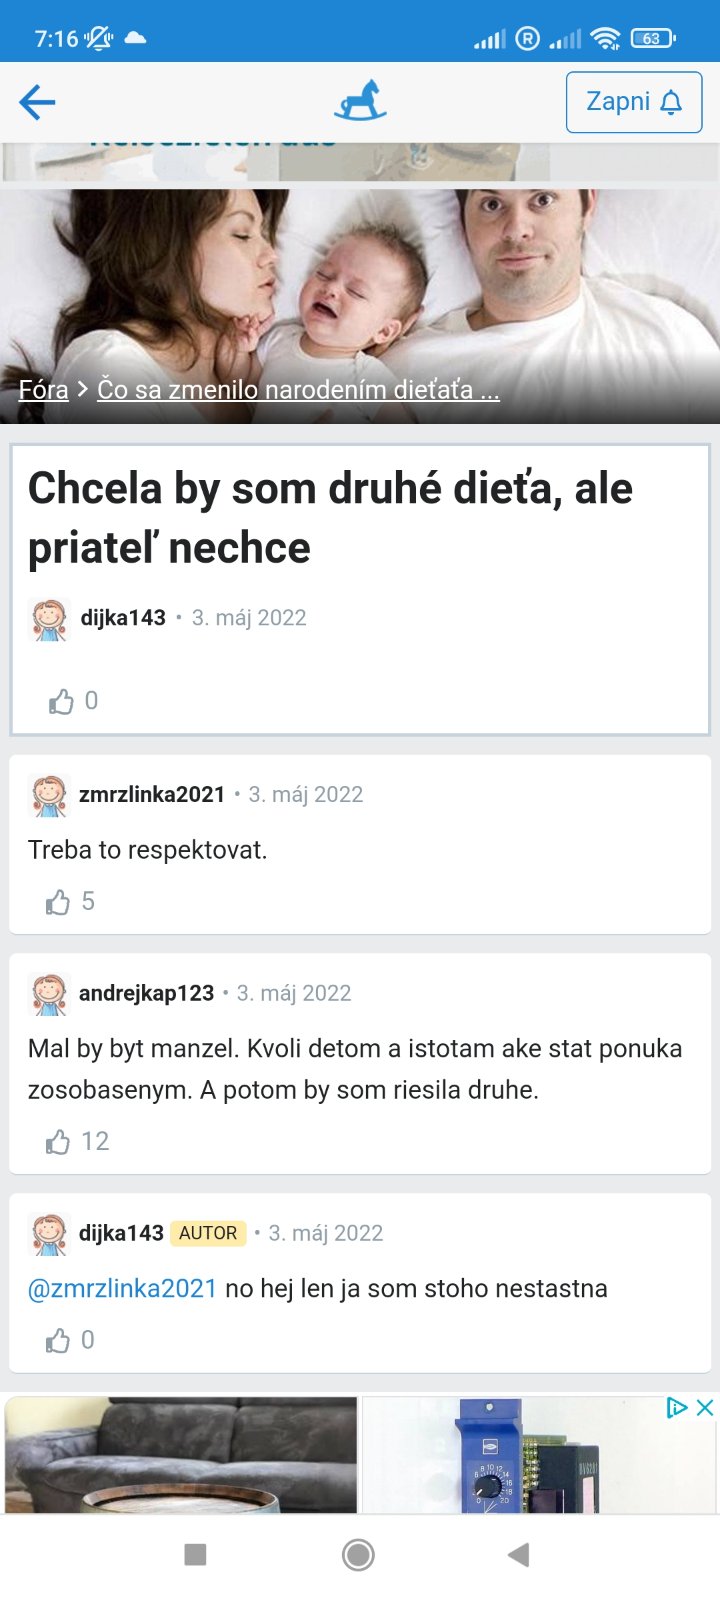Open zmrzlinka2021 username profile
The width and height of the screenshot is (720, 1600).
pyautogui.click(x=152, y=794)
